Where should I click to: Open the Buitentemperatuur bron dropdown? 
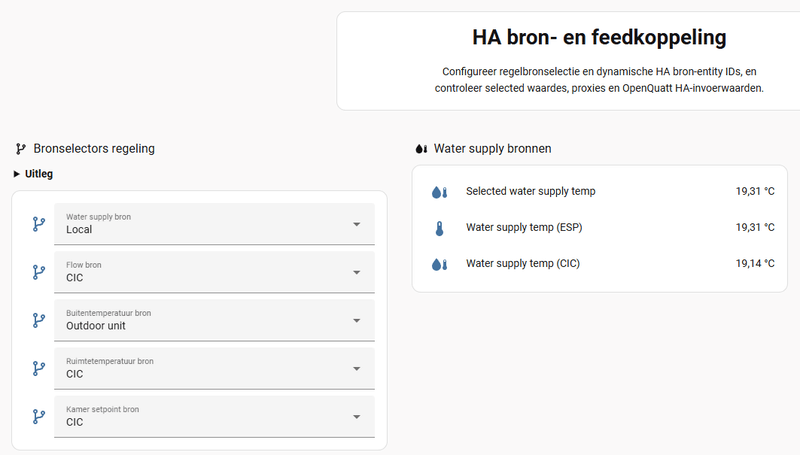tap(215, 320)
